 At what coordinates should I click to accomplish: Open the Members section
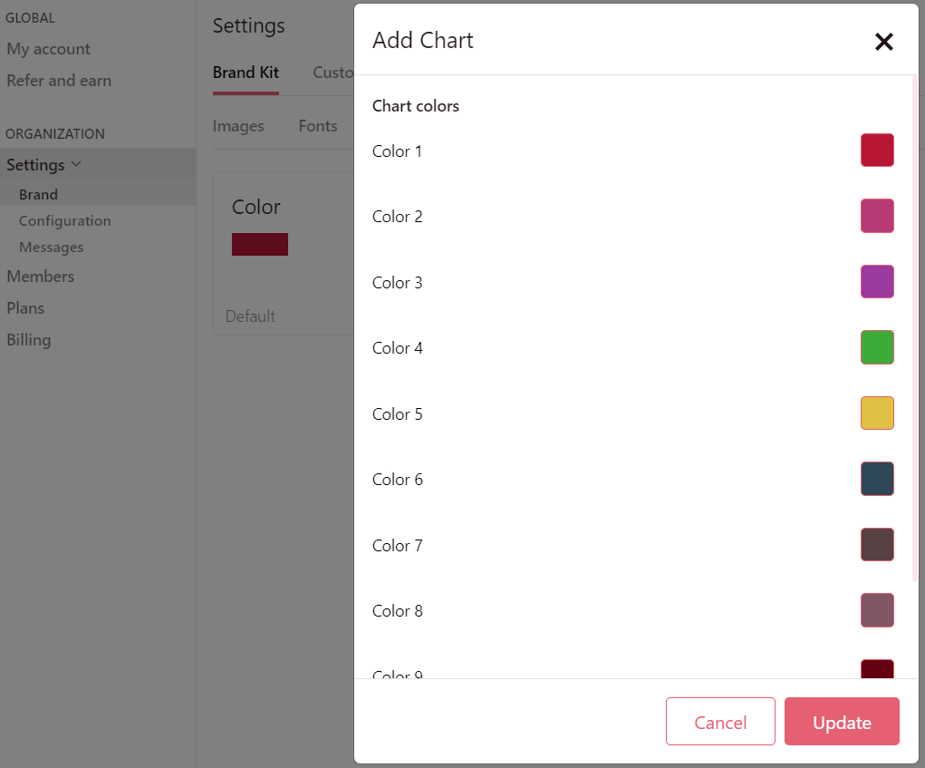coord(40,276)
